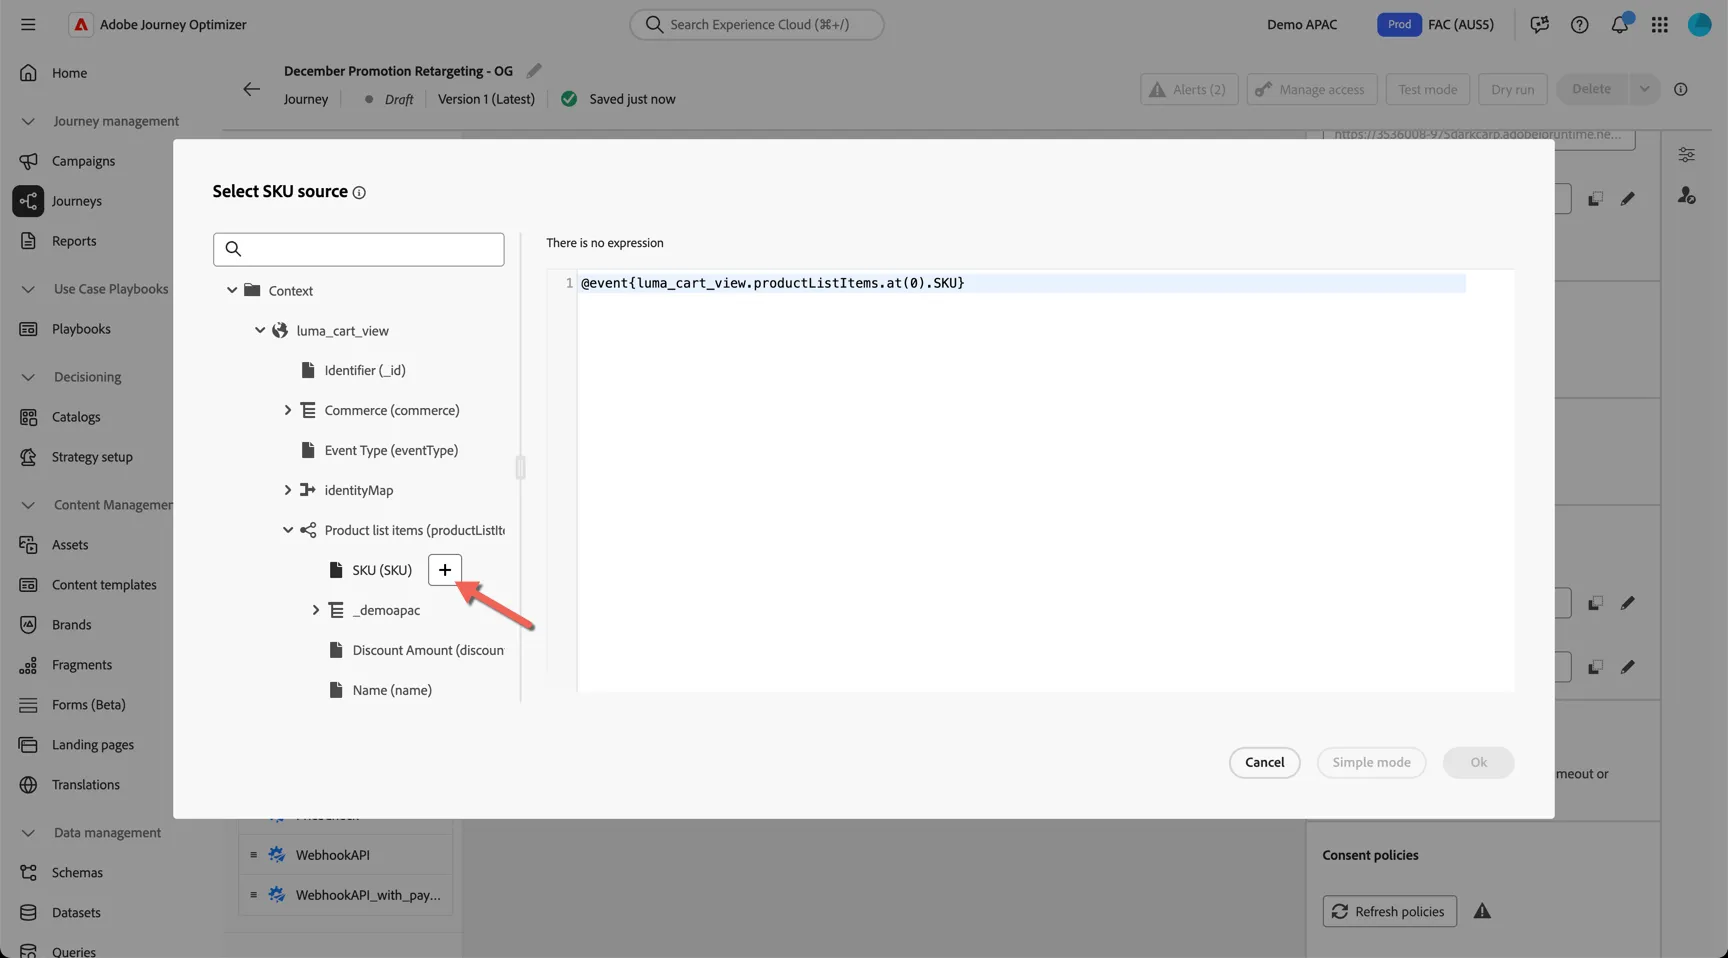This screenshot has width=1728, height=958.
Task: Expand the Commerce (commerce) node
Action: click(x=288, y=410)
